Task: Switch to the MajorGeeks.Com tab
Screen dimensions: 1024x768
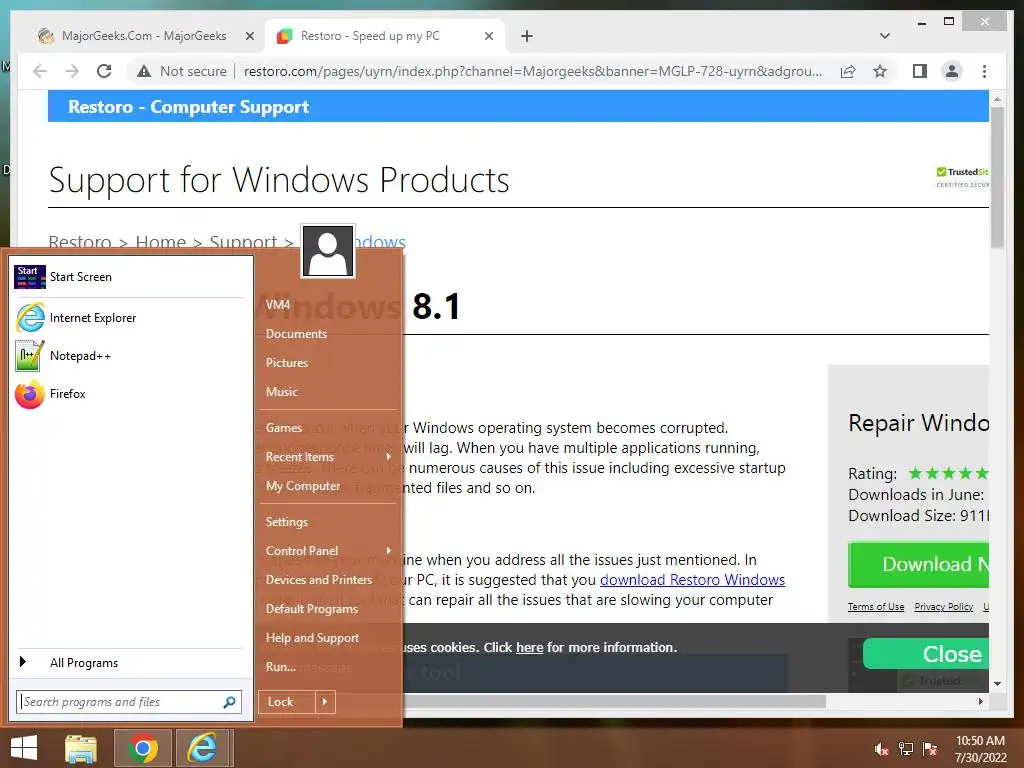Action: 144,36
